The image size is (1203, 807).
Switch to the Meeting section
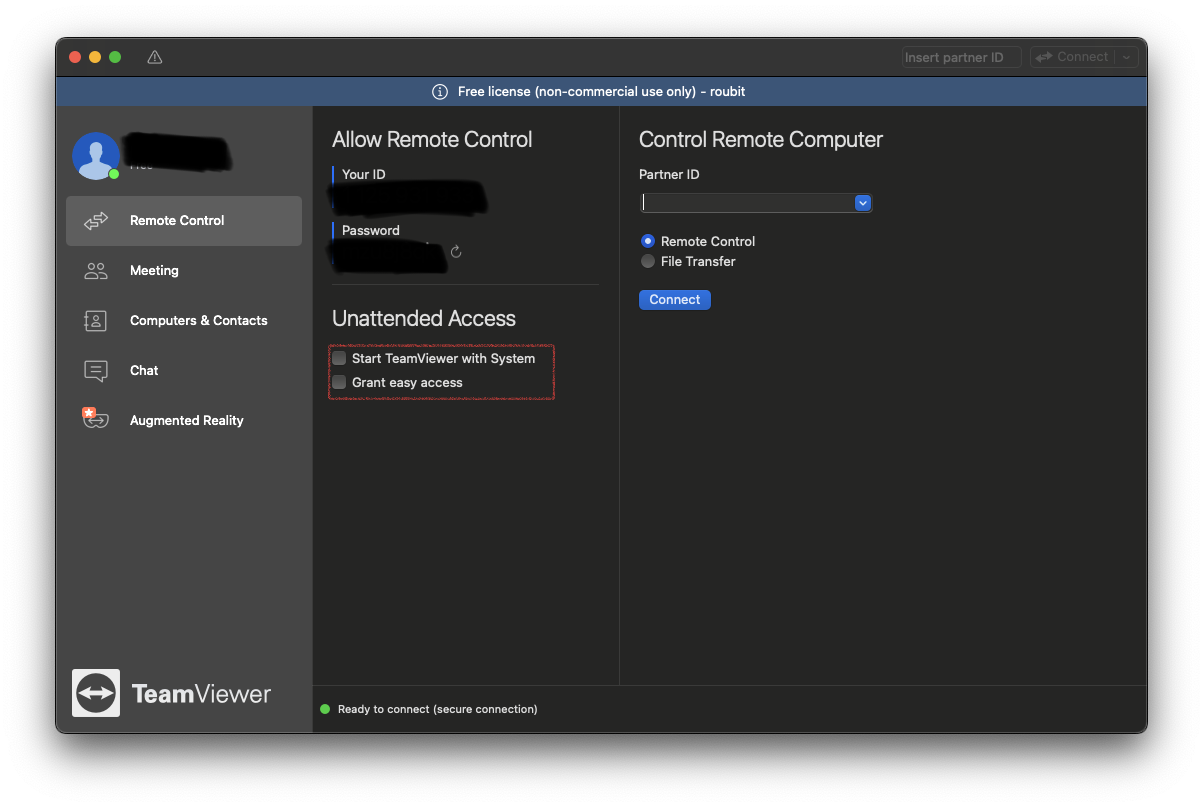pyautogui.click(x=184, y=271)
